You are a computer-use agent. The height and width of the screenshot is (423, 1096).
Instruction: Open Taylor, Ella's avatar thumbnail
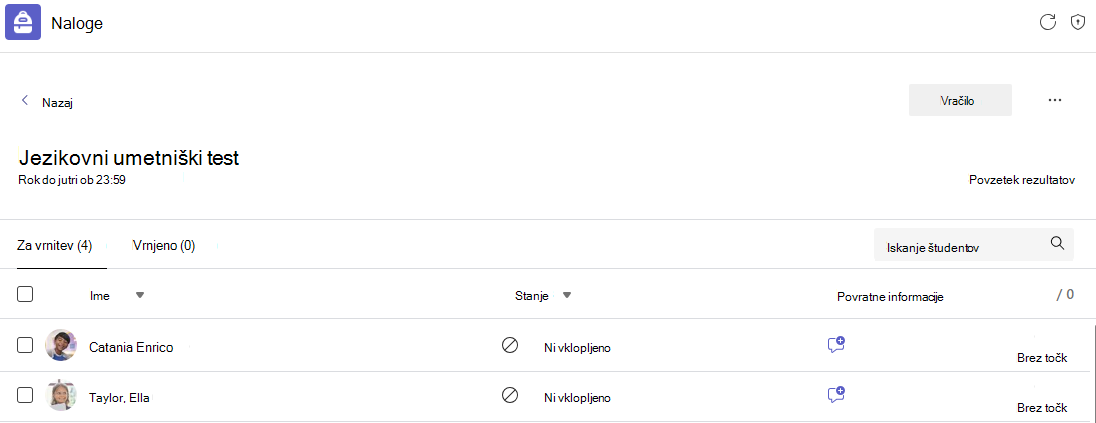[x=60, y=395]
